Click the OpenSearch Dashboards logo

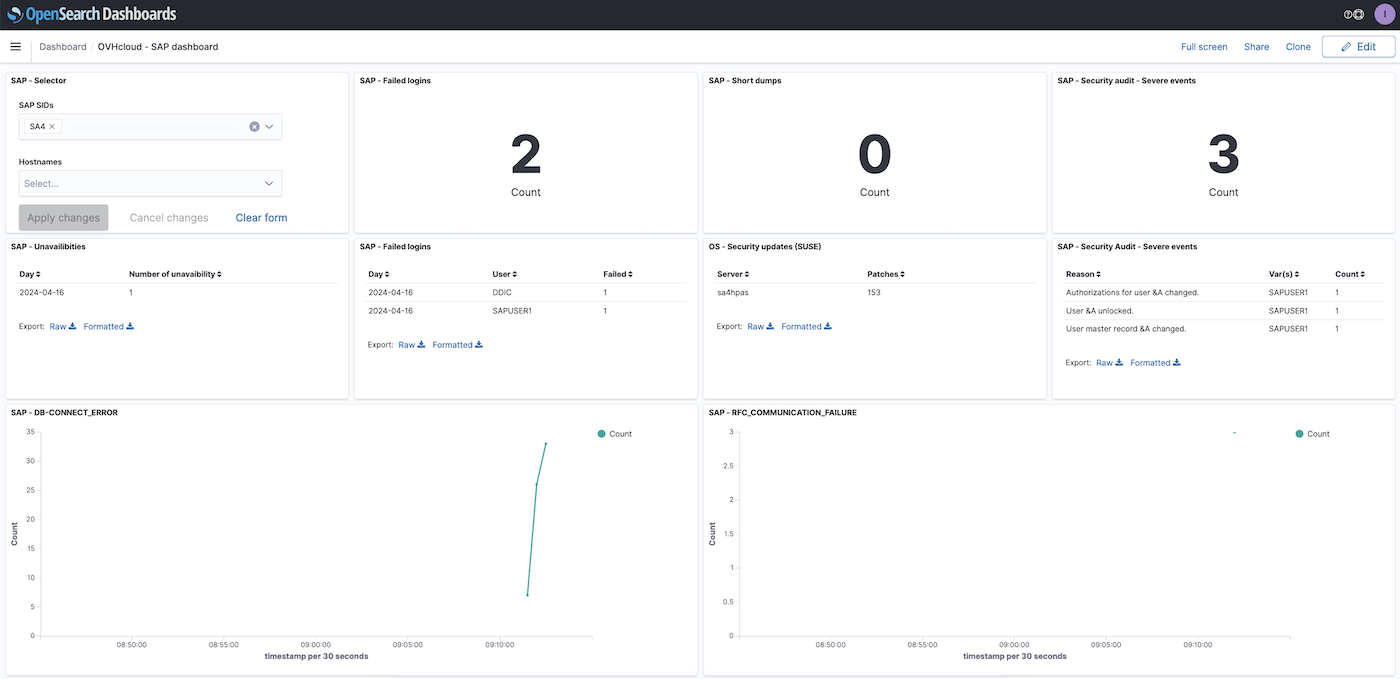coord(92,14)
